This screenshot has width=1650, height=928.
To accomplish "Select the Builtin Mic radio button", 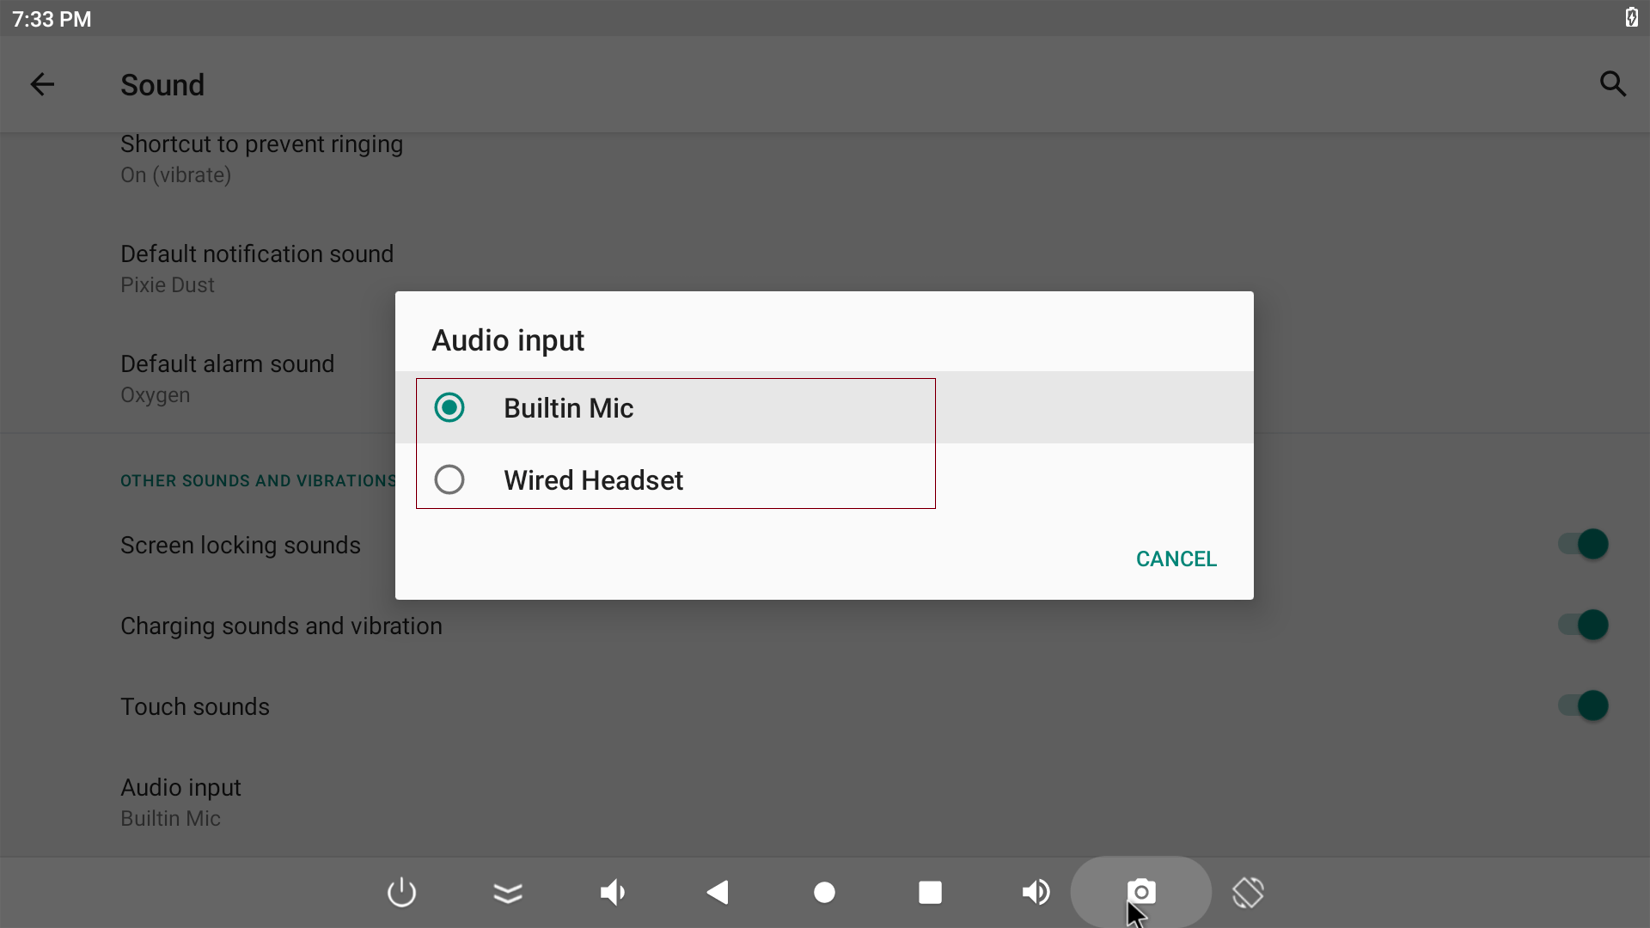I will pos(449,407).
